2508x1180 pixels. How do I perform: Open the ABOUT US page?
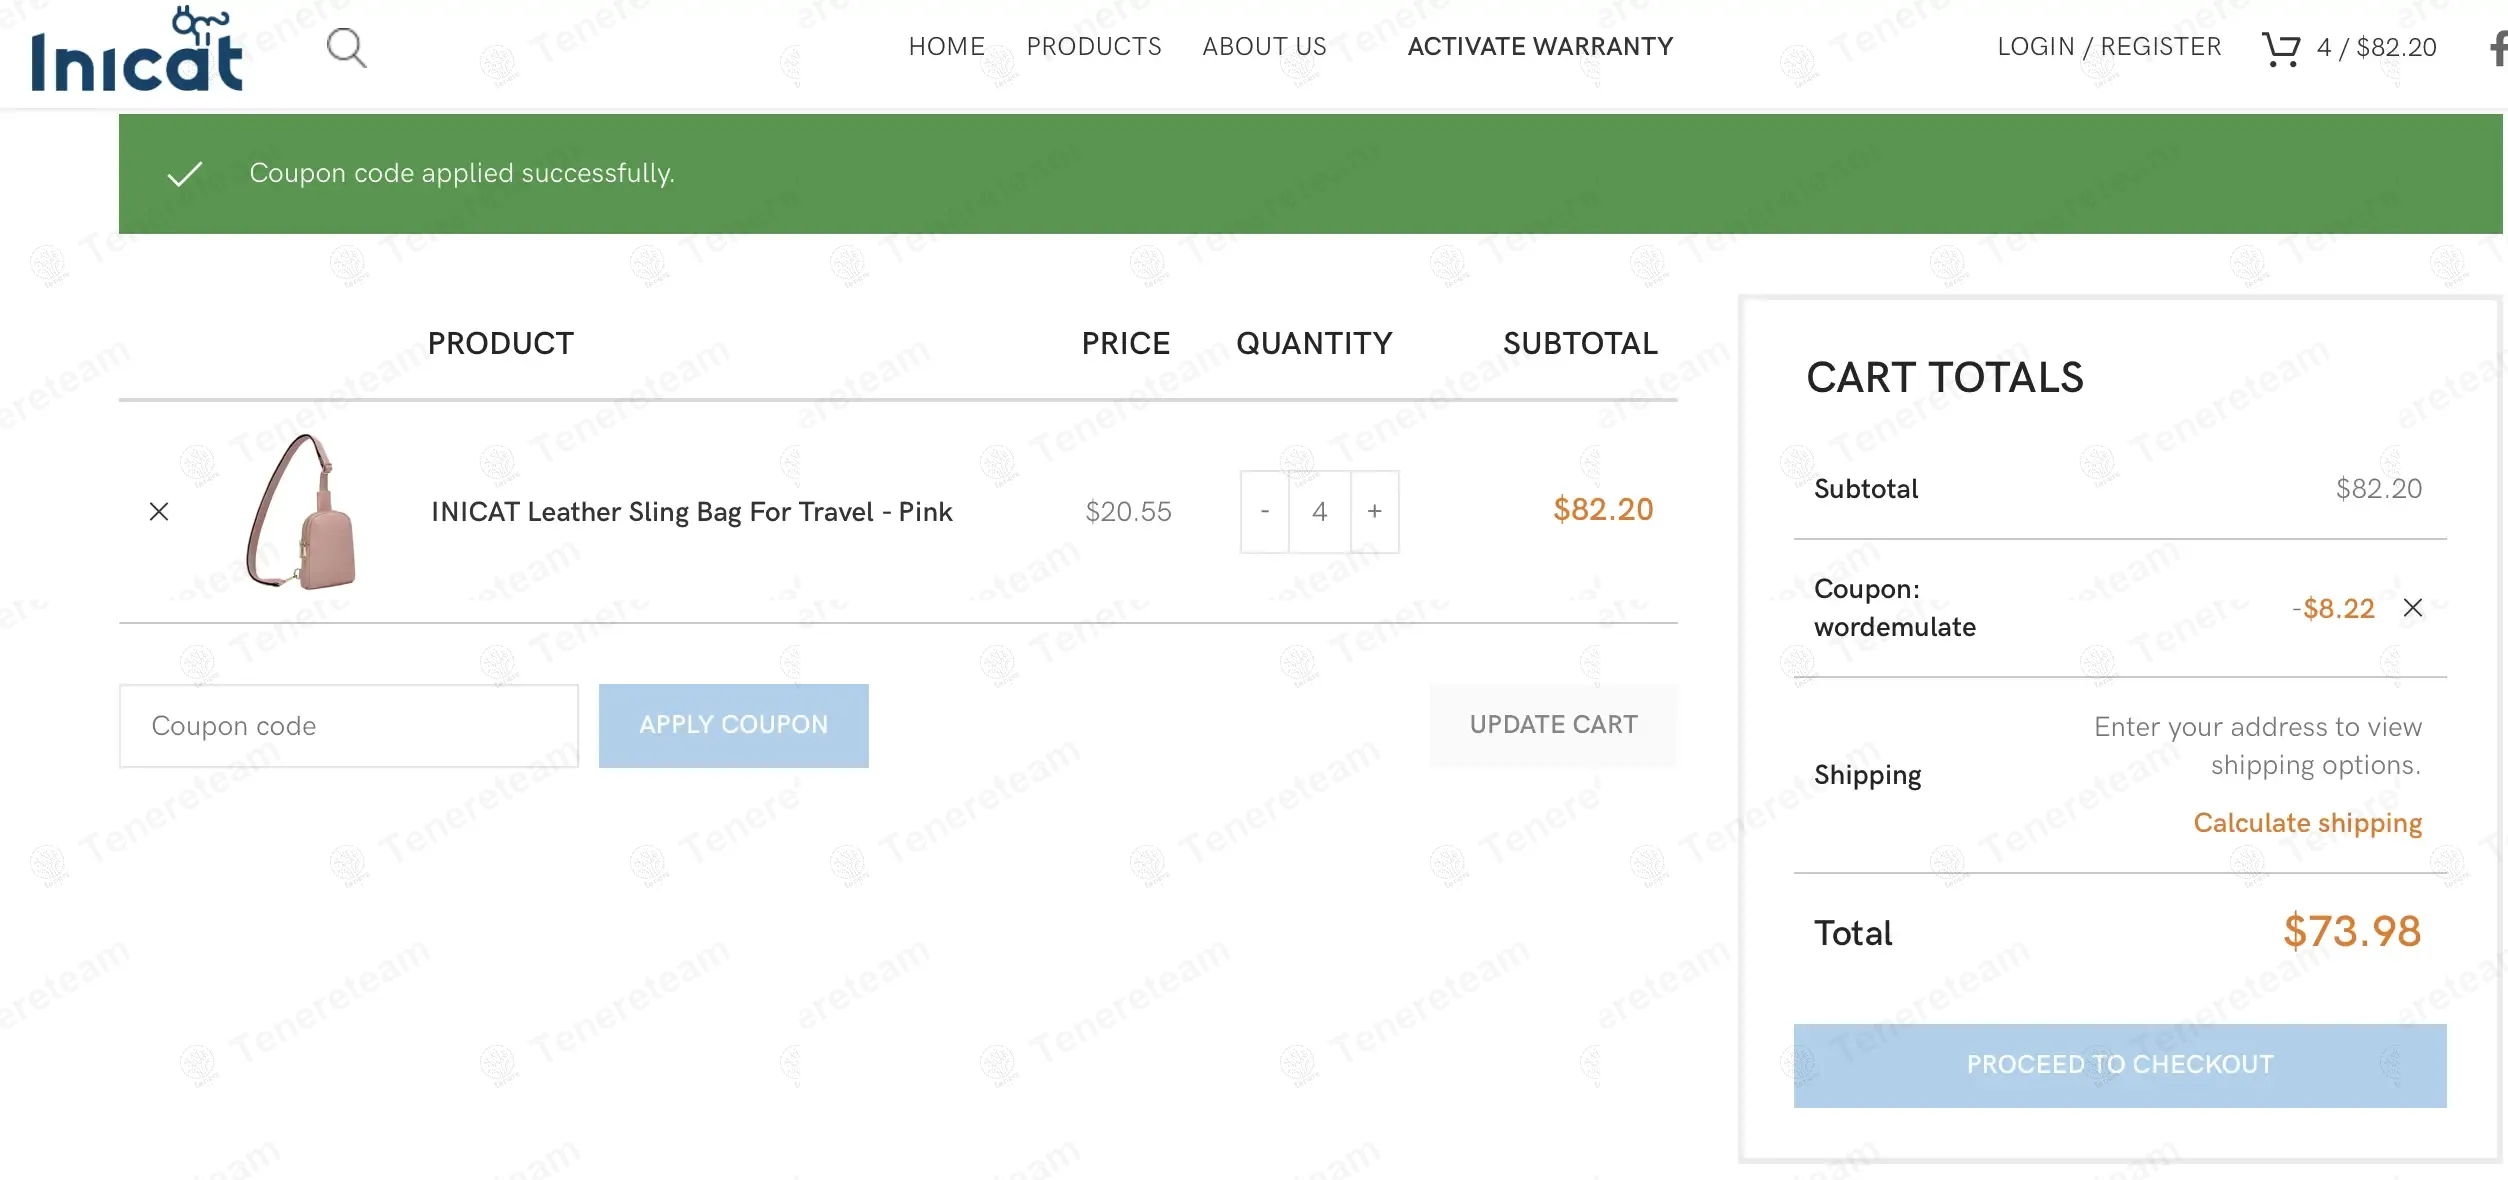click(x=1265, y=47)
